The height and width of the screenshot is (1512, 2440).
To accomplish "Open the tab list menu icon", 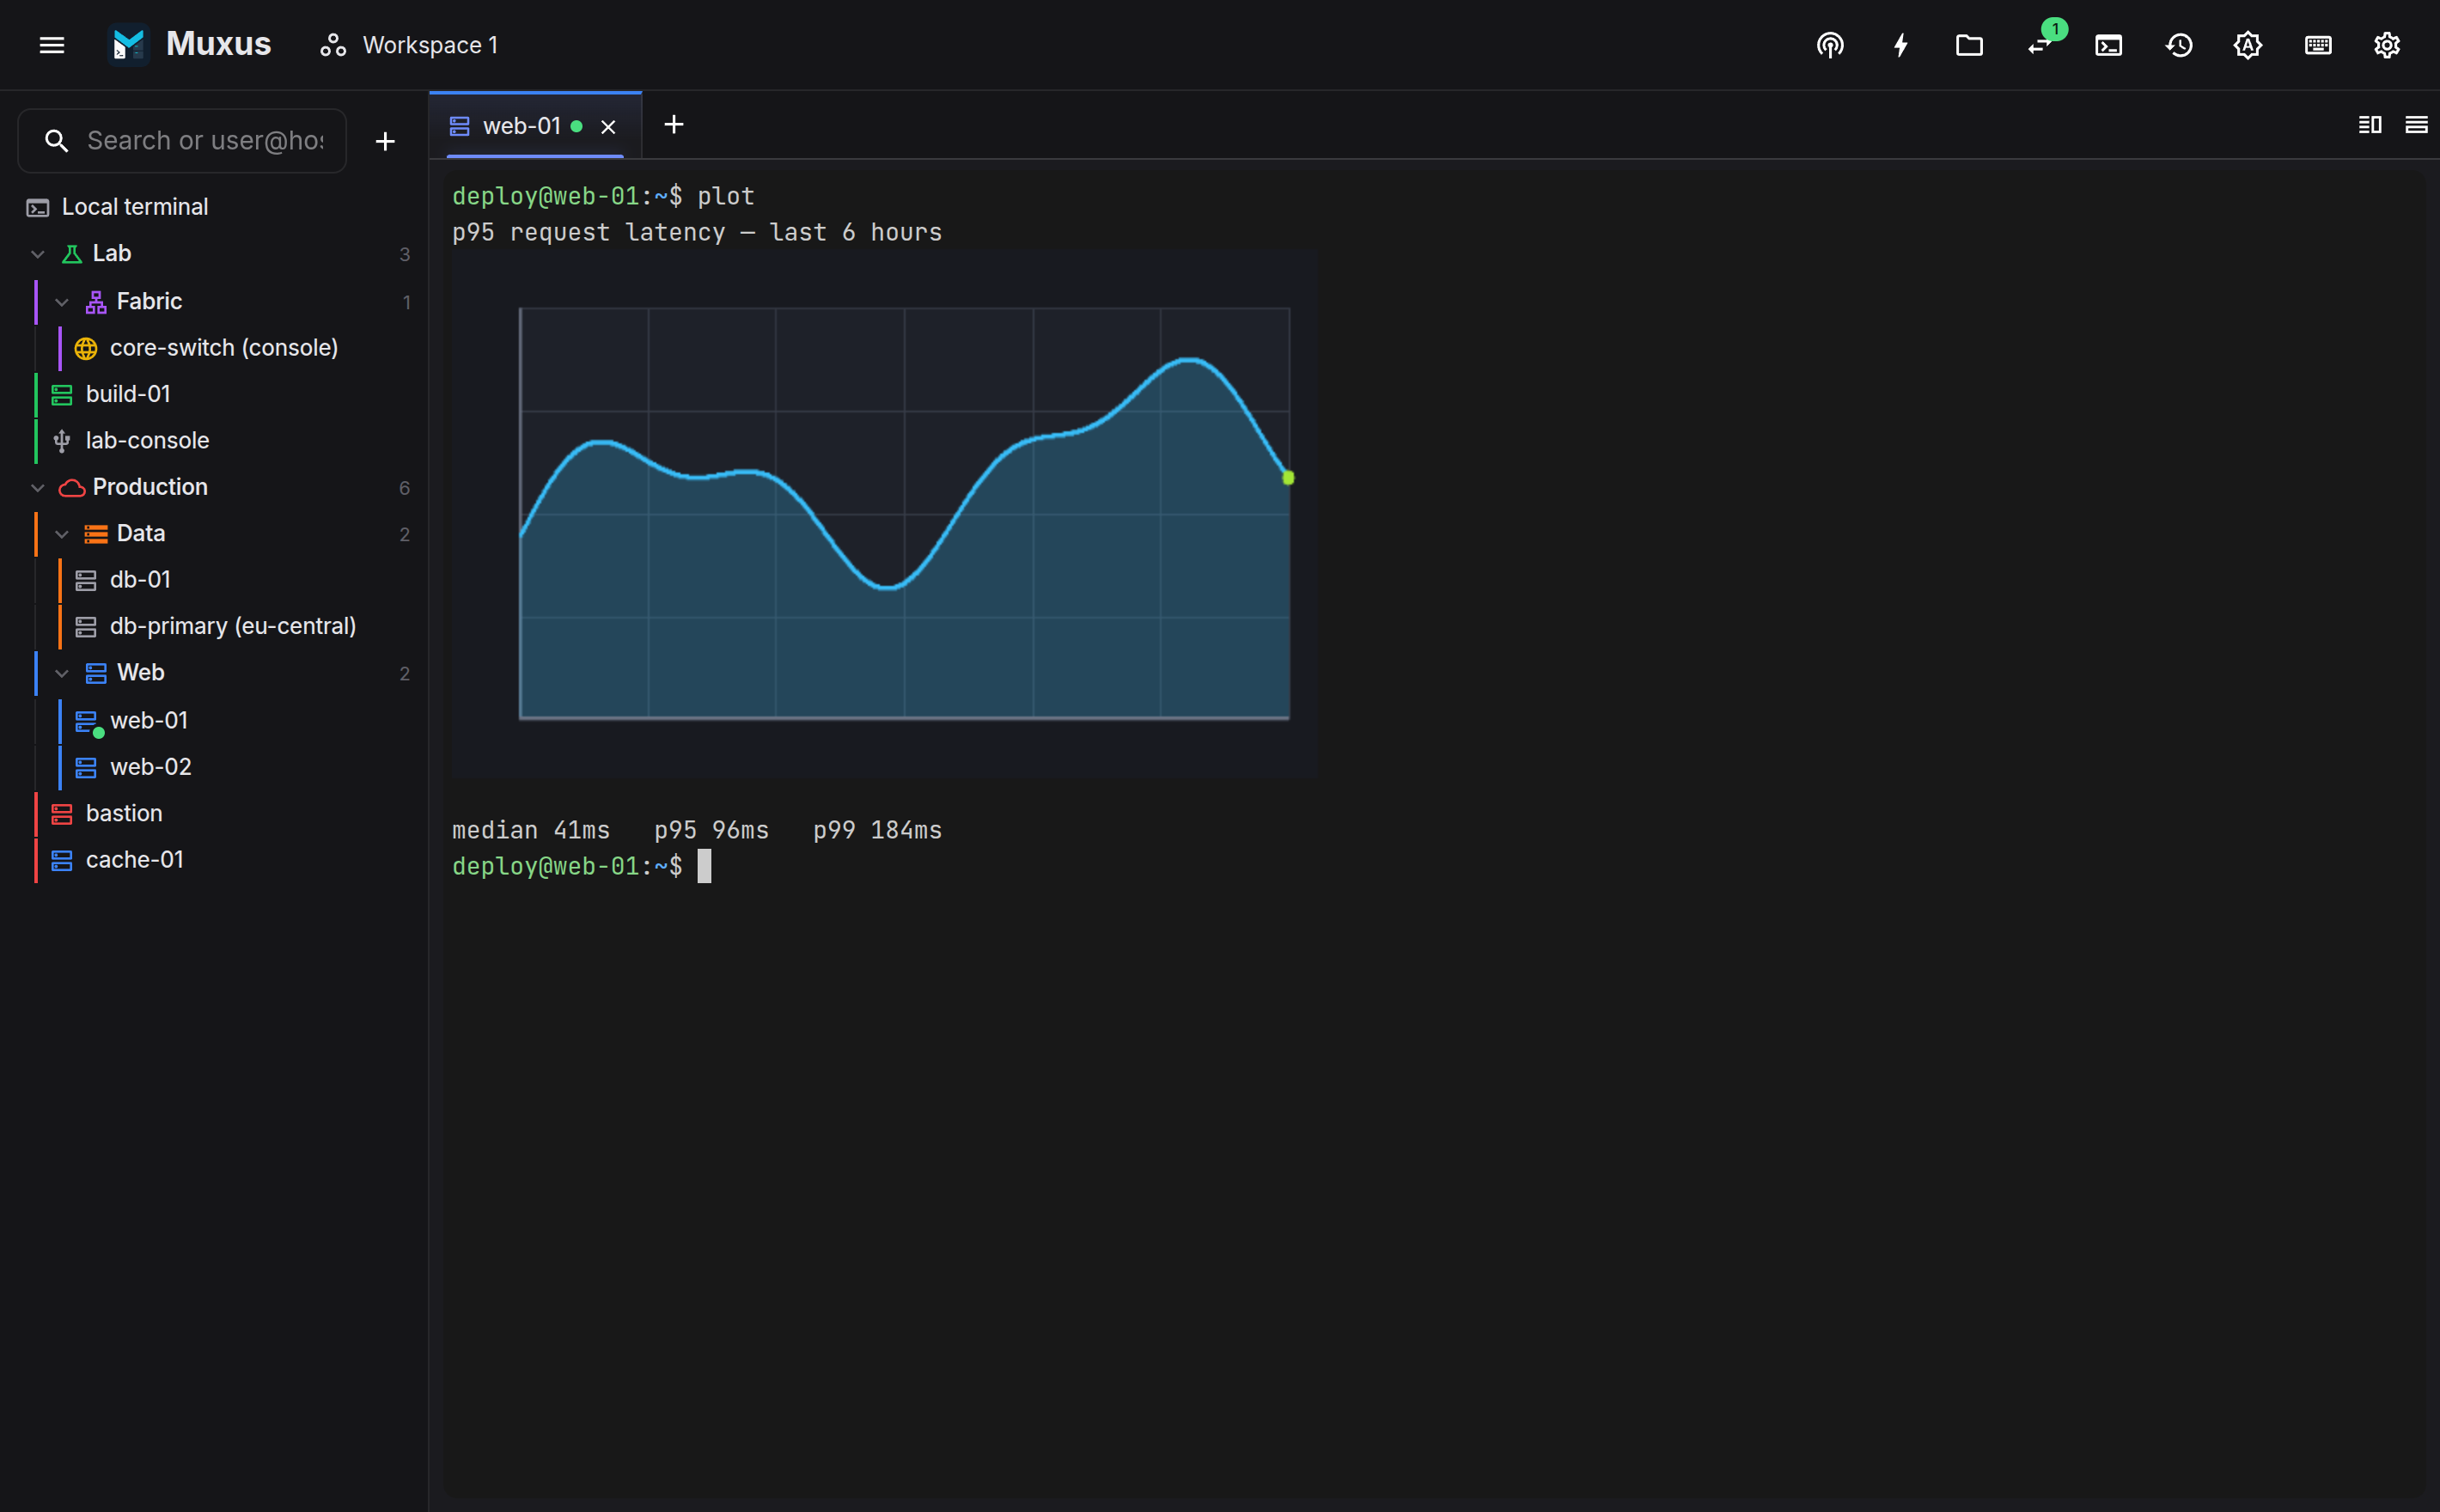I will tap(2416, 124).
